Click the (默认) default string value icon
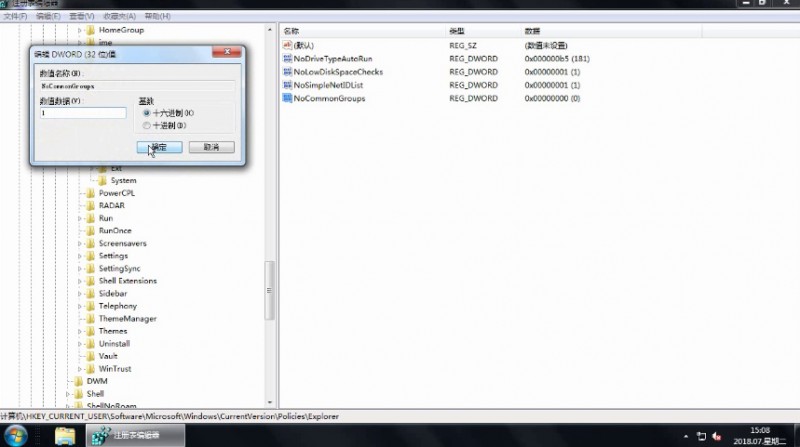Viewport: 800px width, 447px height. pyautogui.click(x=287, y=46)
